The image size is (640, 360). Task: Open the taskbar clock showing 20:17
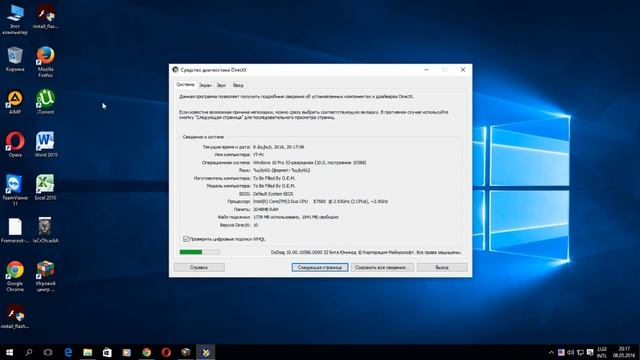click(x=624, y=352)
